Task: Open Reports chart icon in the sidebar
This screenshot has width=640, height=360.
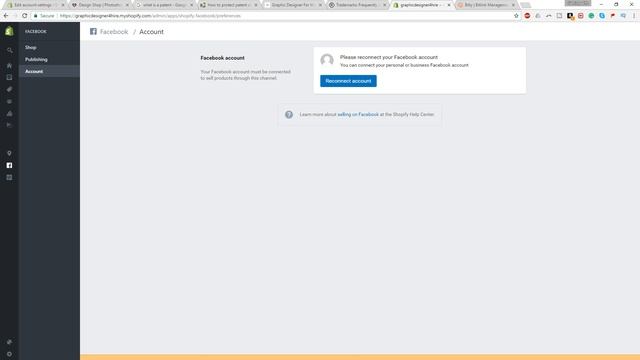Action: click(x=9, y=113)
